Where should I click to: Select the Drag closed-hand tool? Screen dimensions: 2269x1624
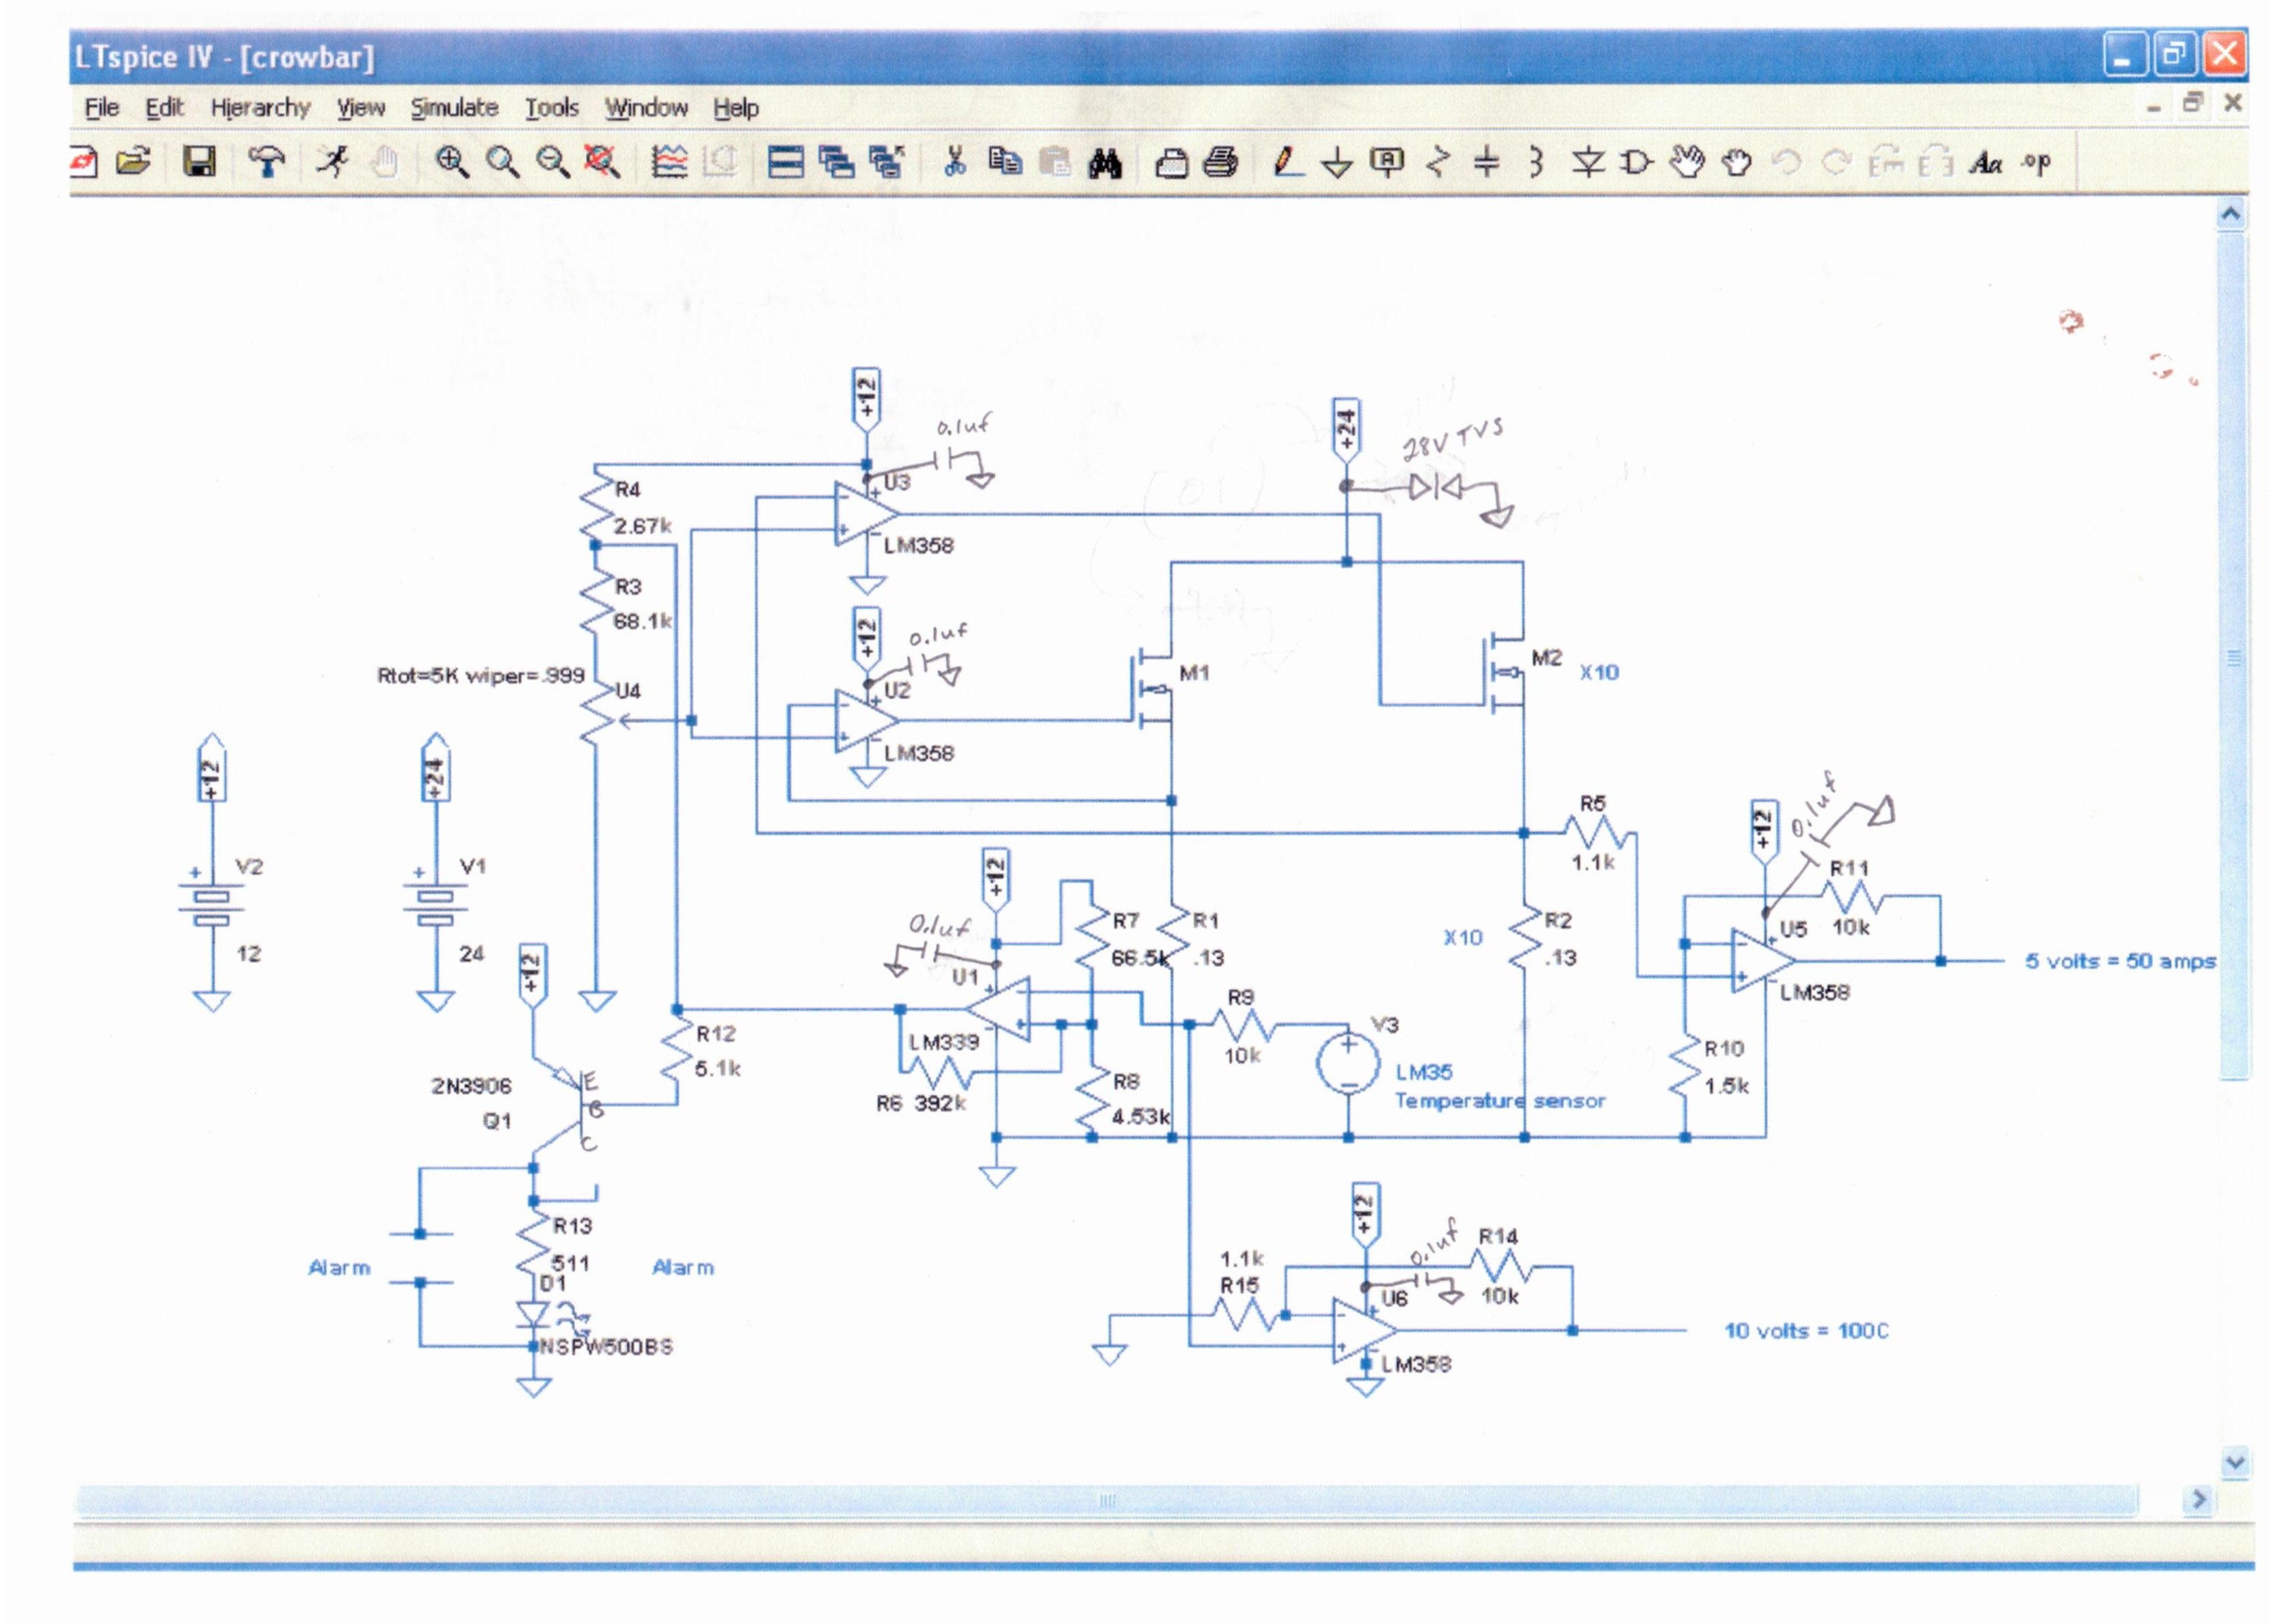(x=1737, y=162)
